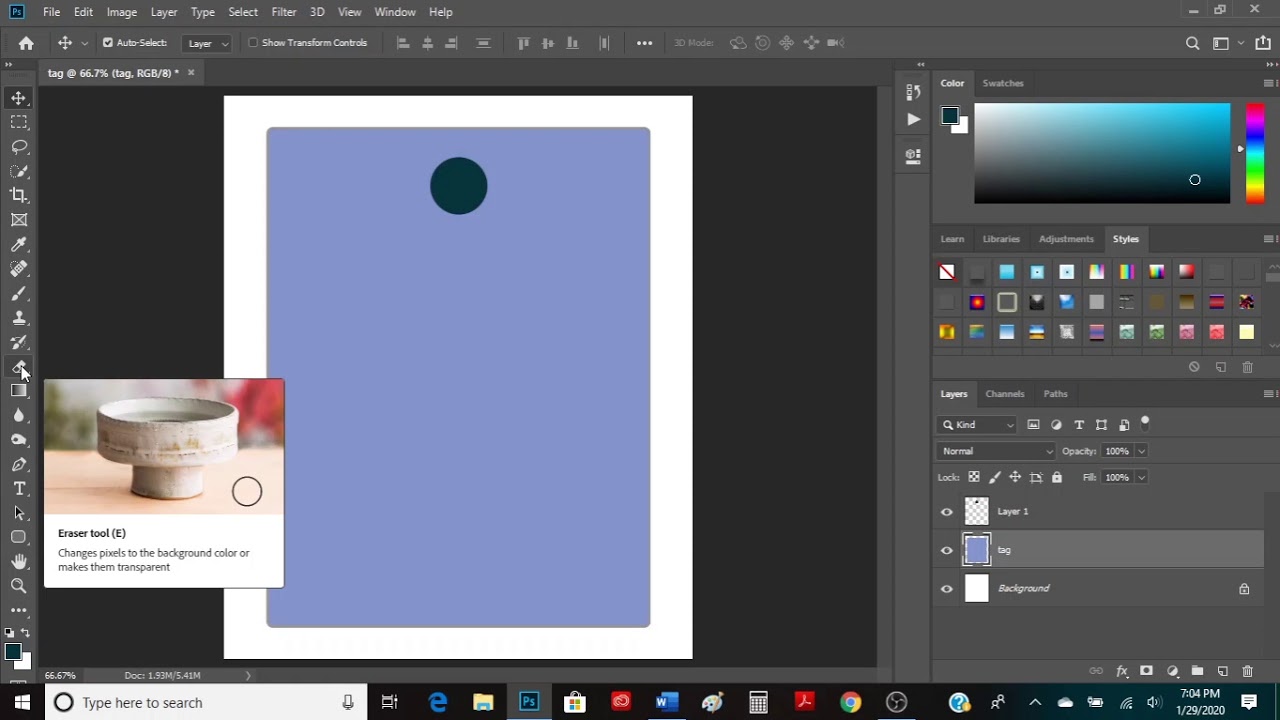The image size is (1280, 720).
Task: Click the zoom percentage field 66.67%
Action: point(60,676)
